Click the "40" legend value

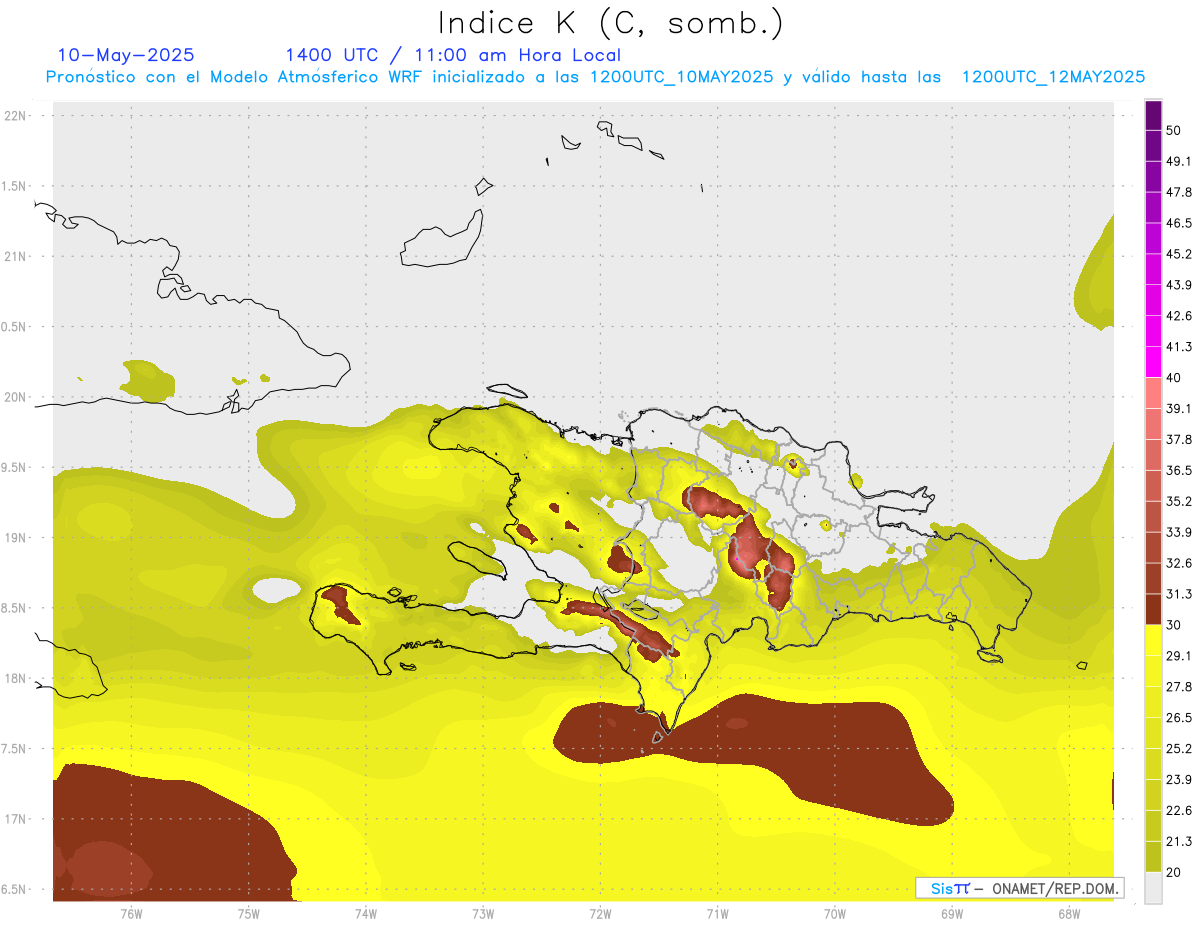pyautogui.click(x=1174, y=378)
